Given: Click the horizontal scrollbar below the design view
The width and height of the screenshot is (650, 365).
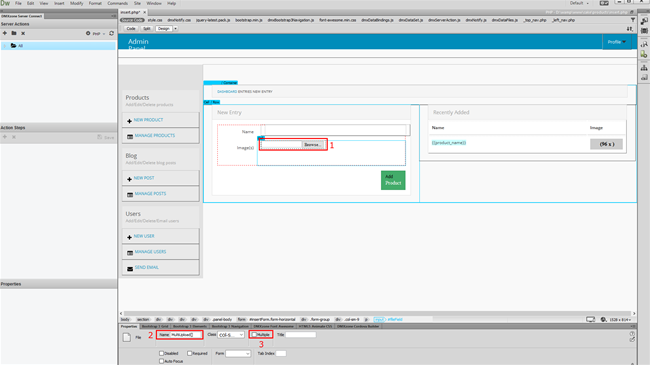Looking at the screenshot, I should point(377,314).
